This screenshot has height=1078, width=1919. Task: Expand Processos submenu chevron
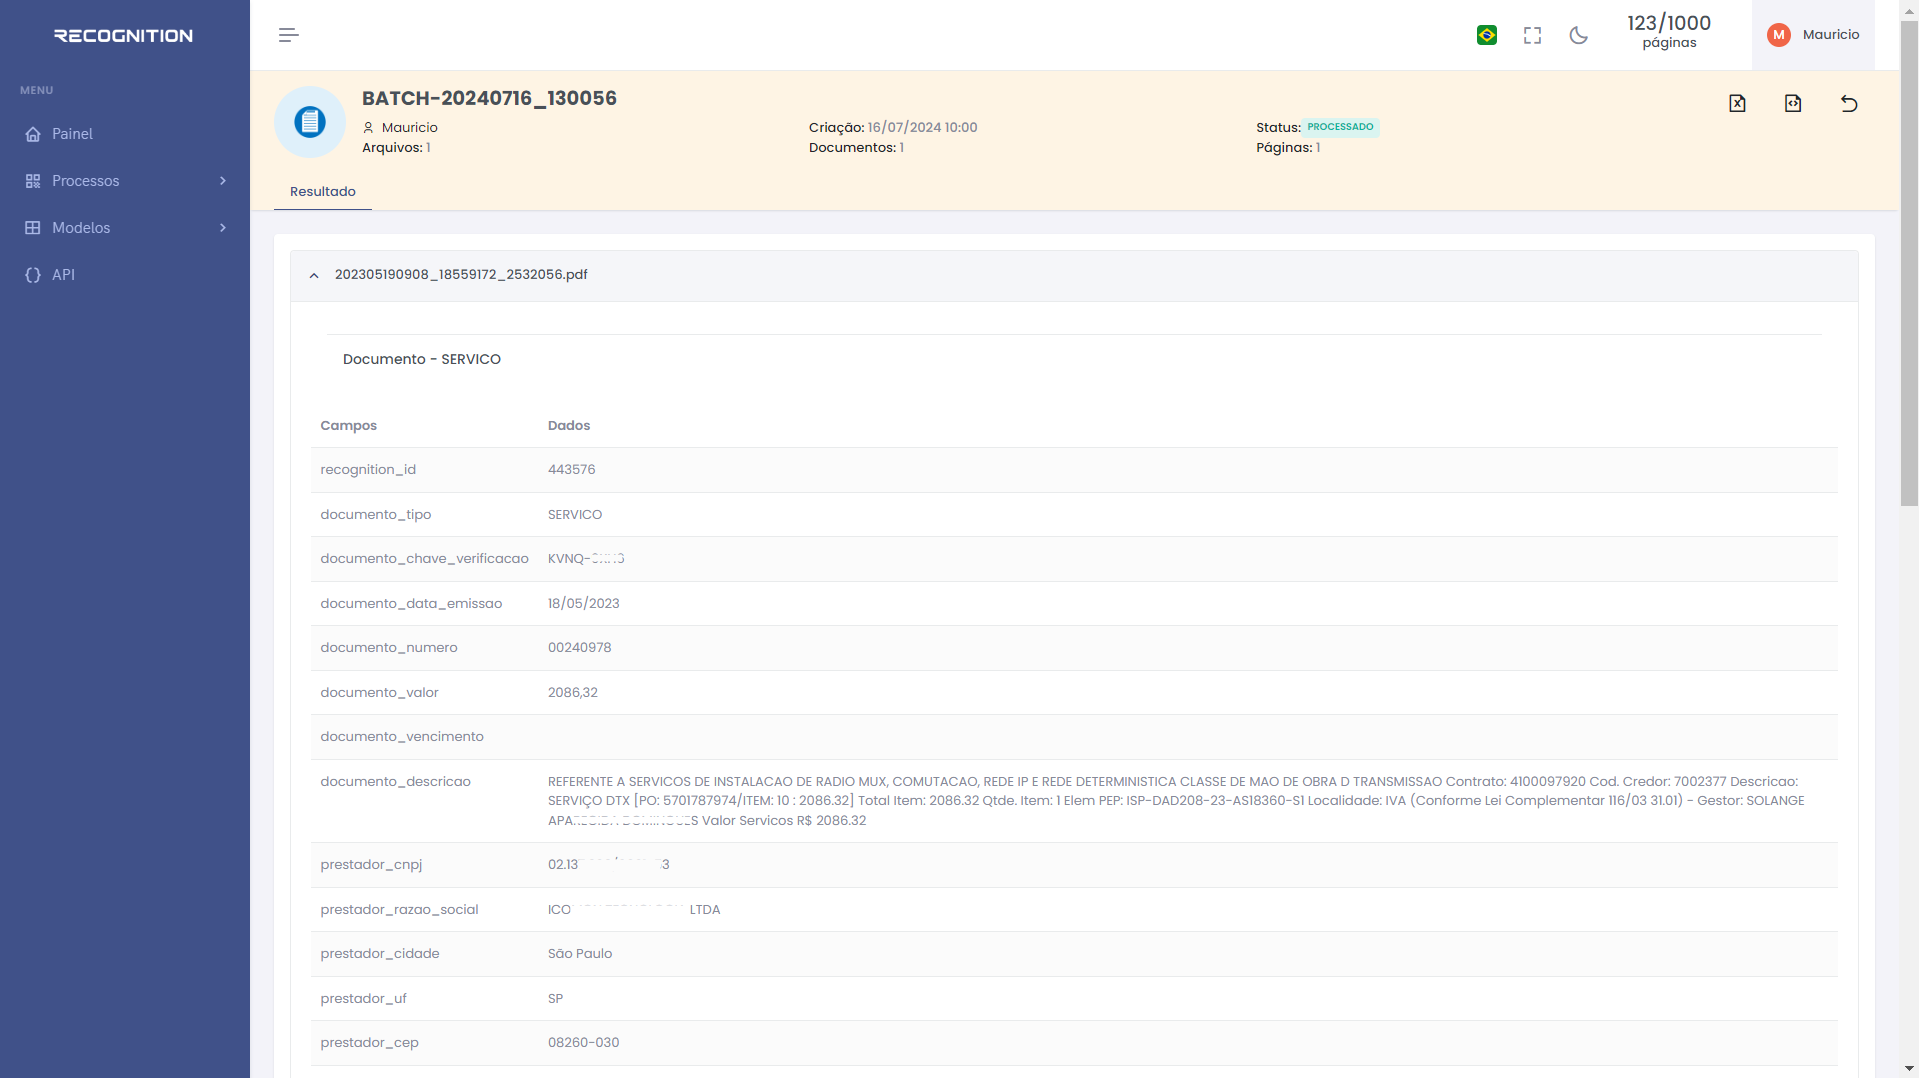coord(223,181)
